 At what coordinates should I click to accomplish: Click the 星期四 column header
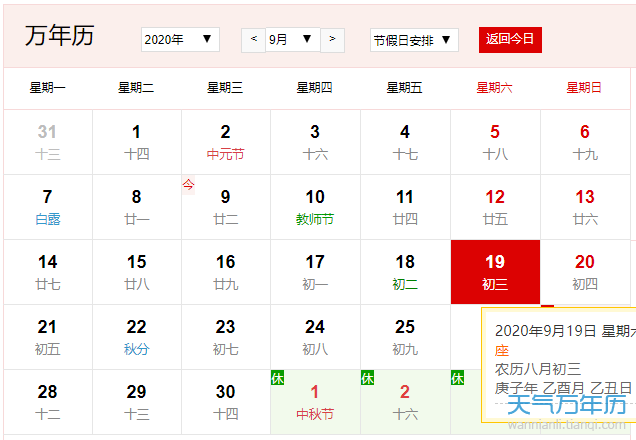pyautogui.click(x=315, y=88)
